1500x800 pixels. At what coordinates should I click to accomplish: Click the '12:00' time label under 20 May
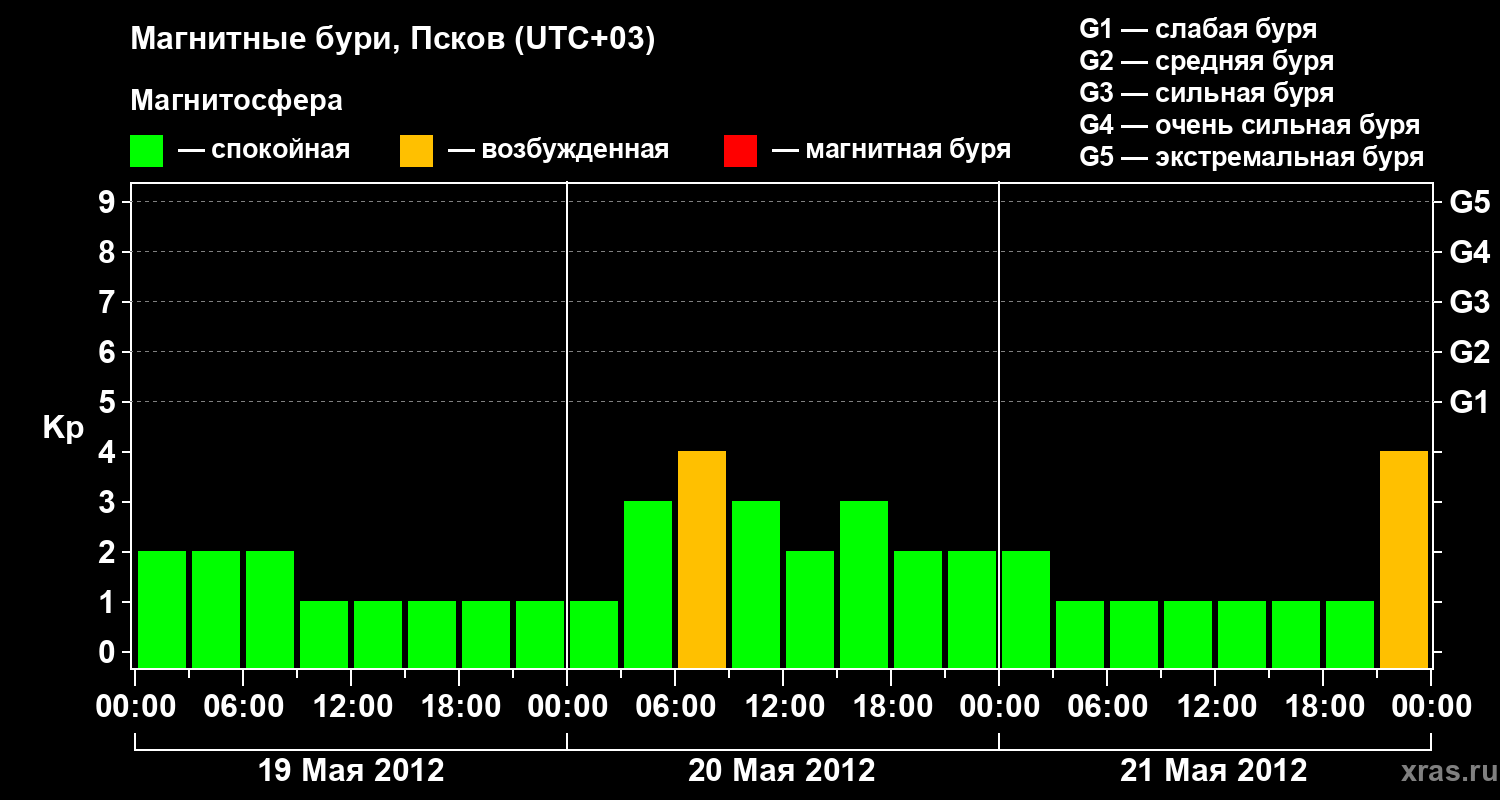(784, 707)
